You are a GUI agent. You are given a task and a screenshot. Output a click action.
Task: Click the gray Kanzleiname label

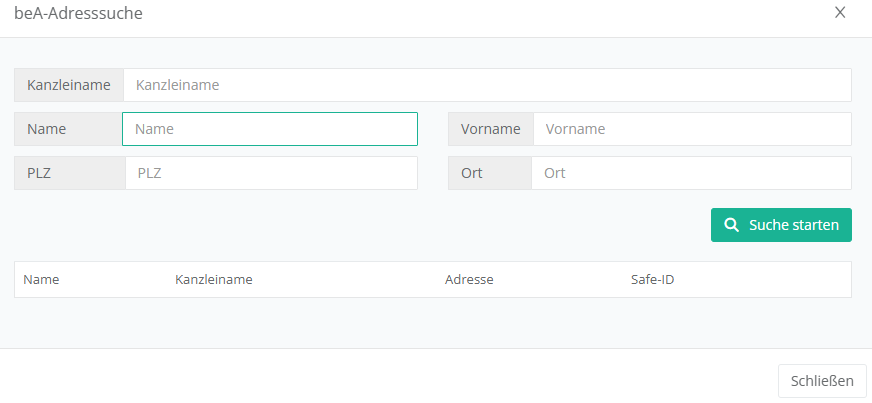tap(69, 85)
